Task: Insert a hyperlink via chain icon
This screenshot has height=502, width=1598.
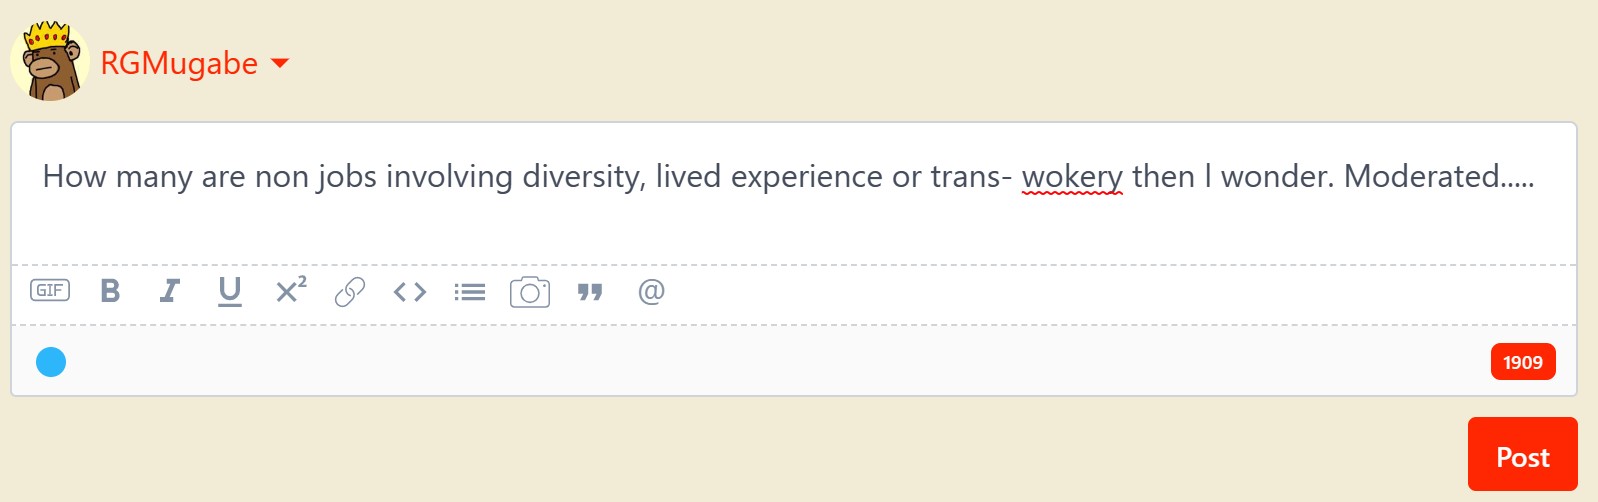Action: (350, 292)
